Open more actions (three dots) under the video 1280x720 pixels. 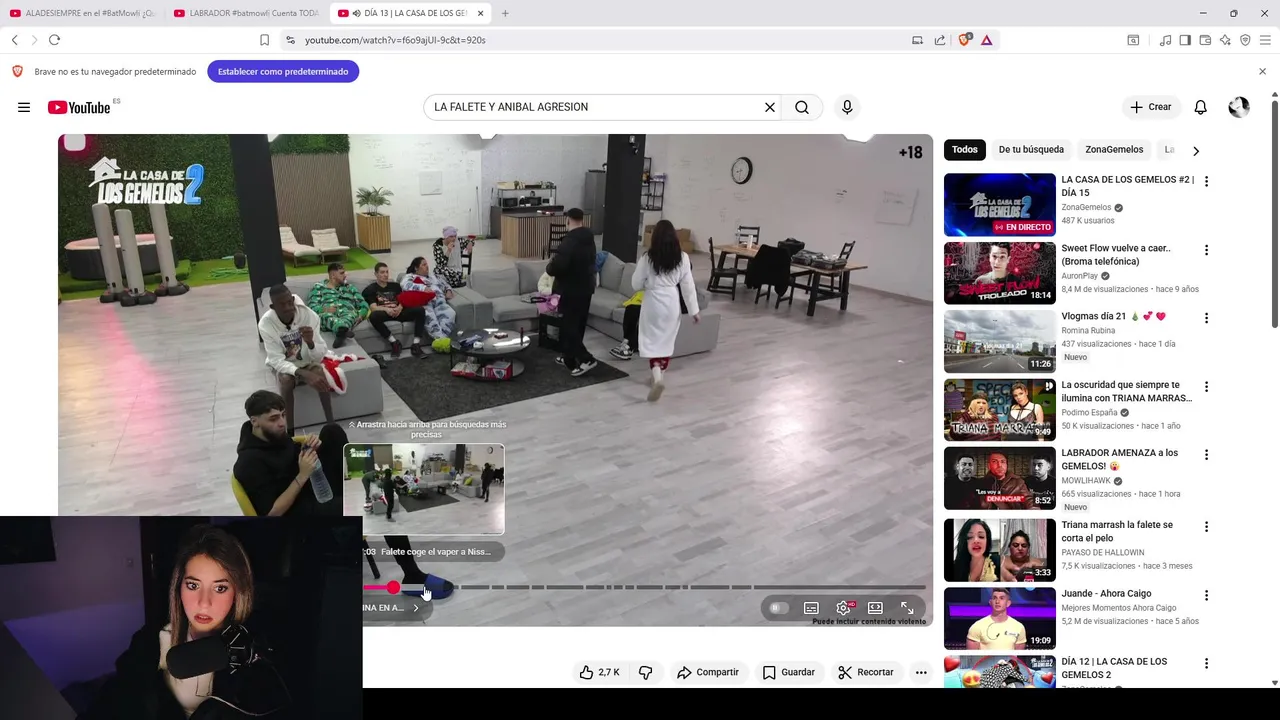(x=921, y=672)
